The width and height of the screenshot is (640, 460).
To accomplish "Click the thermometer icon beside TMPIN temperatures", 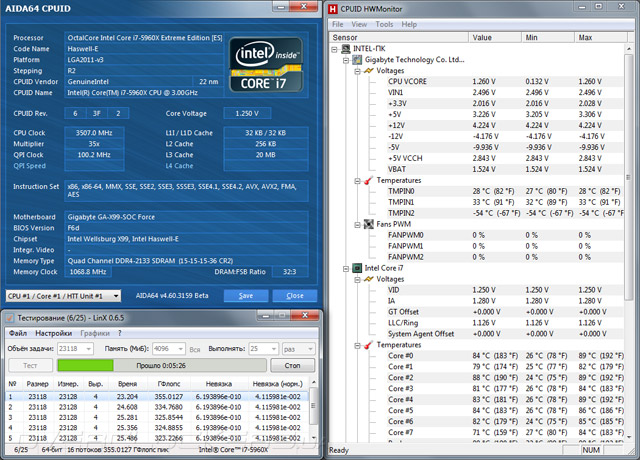I will point(369,180).
